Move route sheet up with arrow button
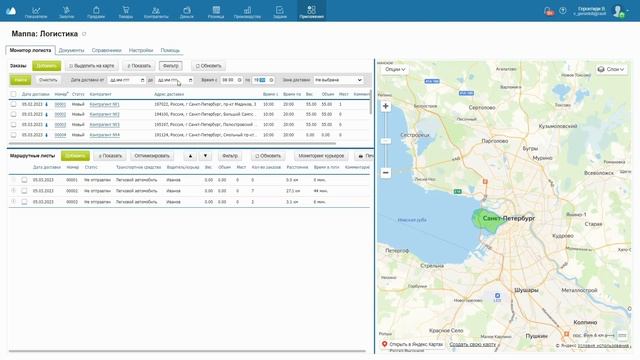This screenshot has width=640, height=360. pyautogui.click(x=190, y=156)
